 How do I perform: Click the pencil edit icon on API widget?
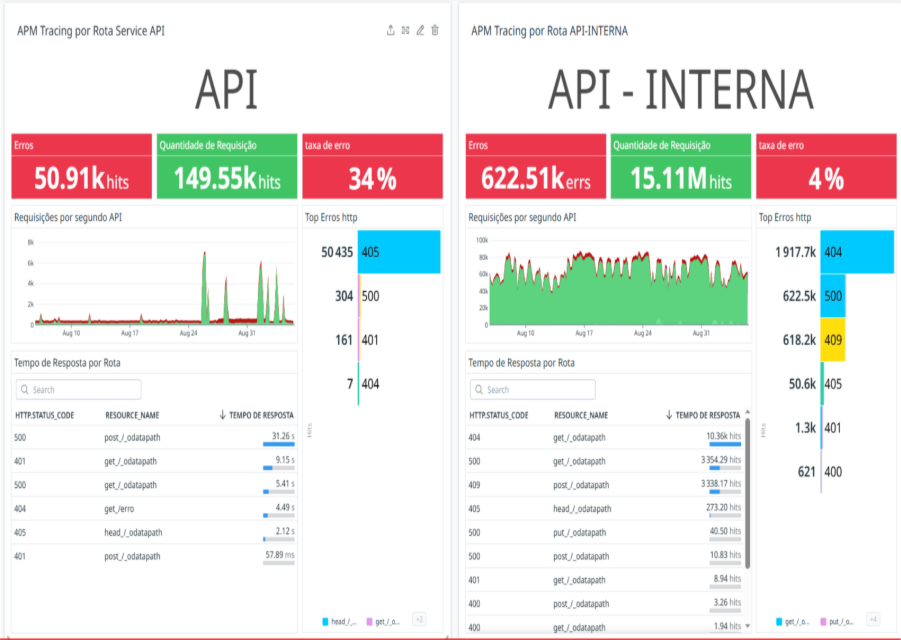click(x=420, y=31)
